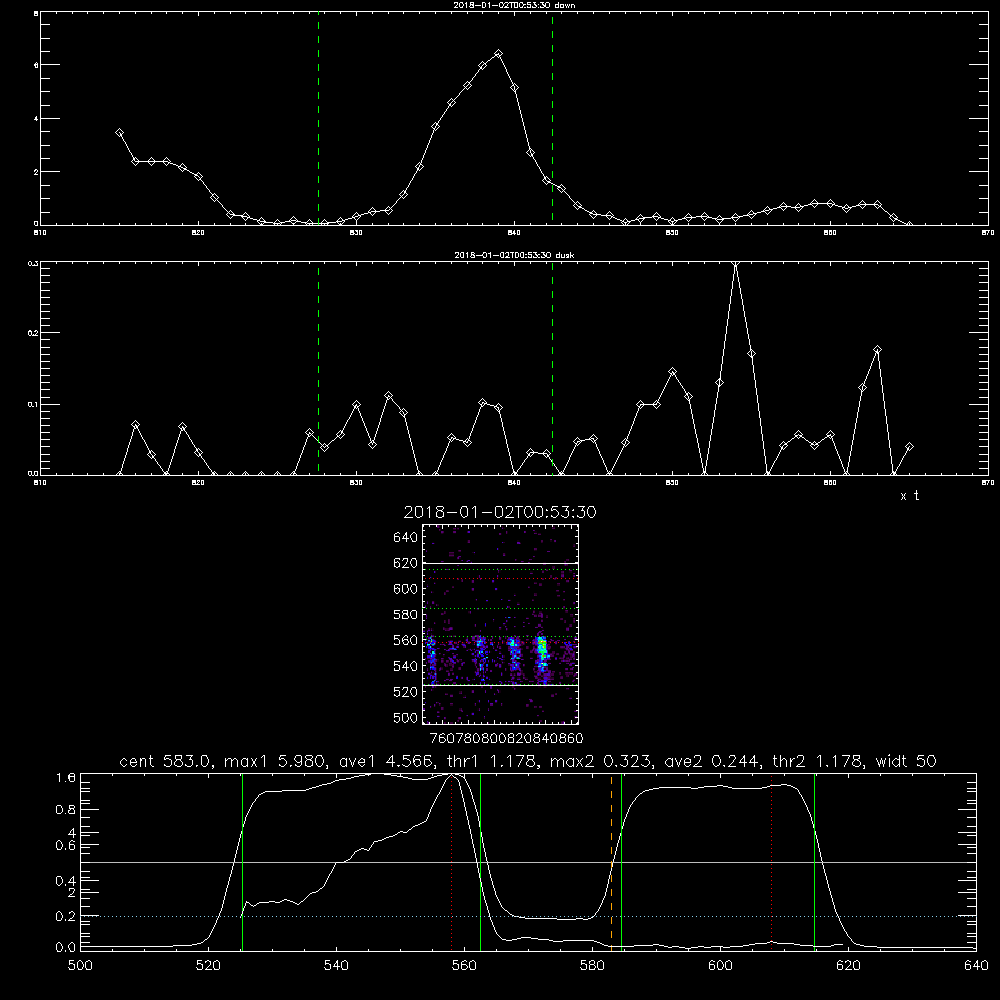
Task: Click the '500' x-axis label of the bottom plot
Action: coord(80,966)
